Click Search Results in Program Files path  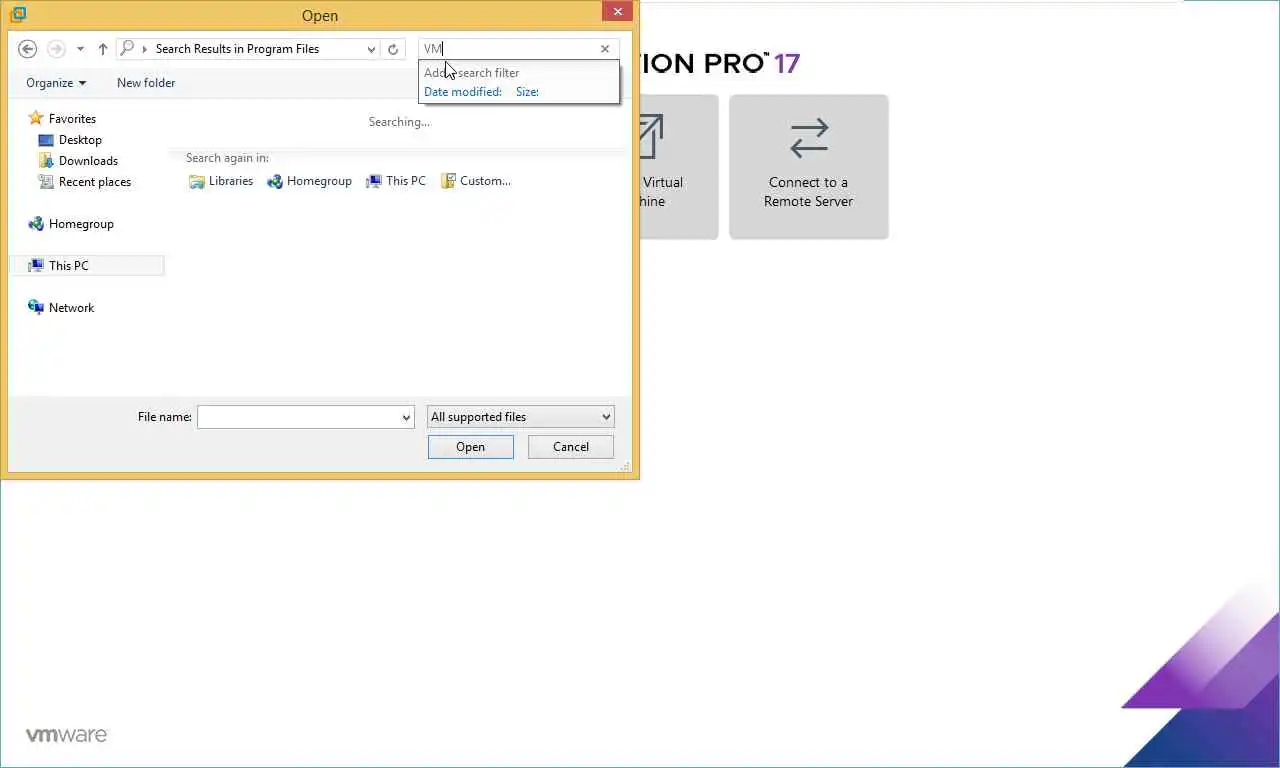[237, 49]
